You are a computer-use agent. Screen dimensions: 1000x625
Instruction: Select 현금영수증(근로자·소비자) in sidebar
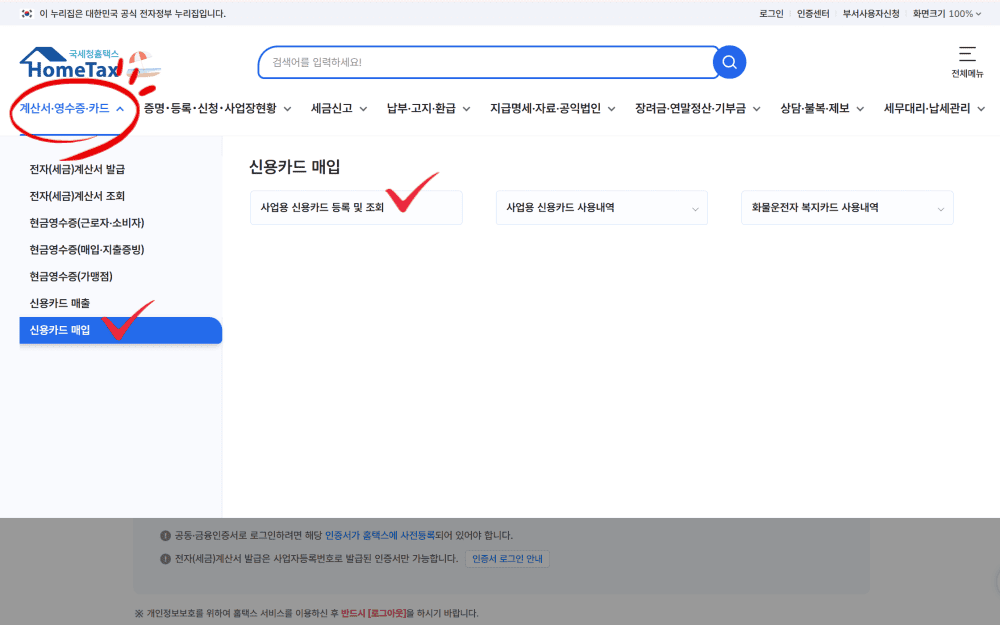(x=87, y=223)
